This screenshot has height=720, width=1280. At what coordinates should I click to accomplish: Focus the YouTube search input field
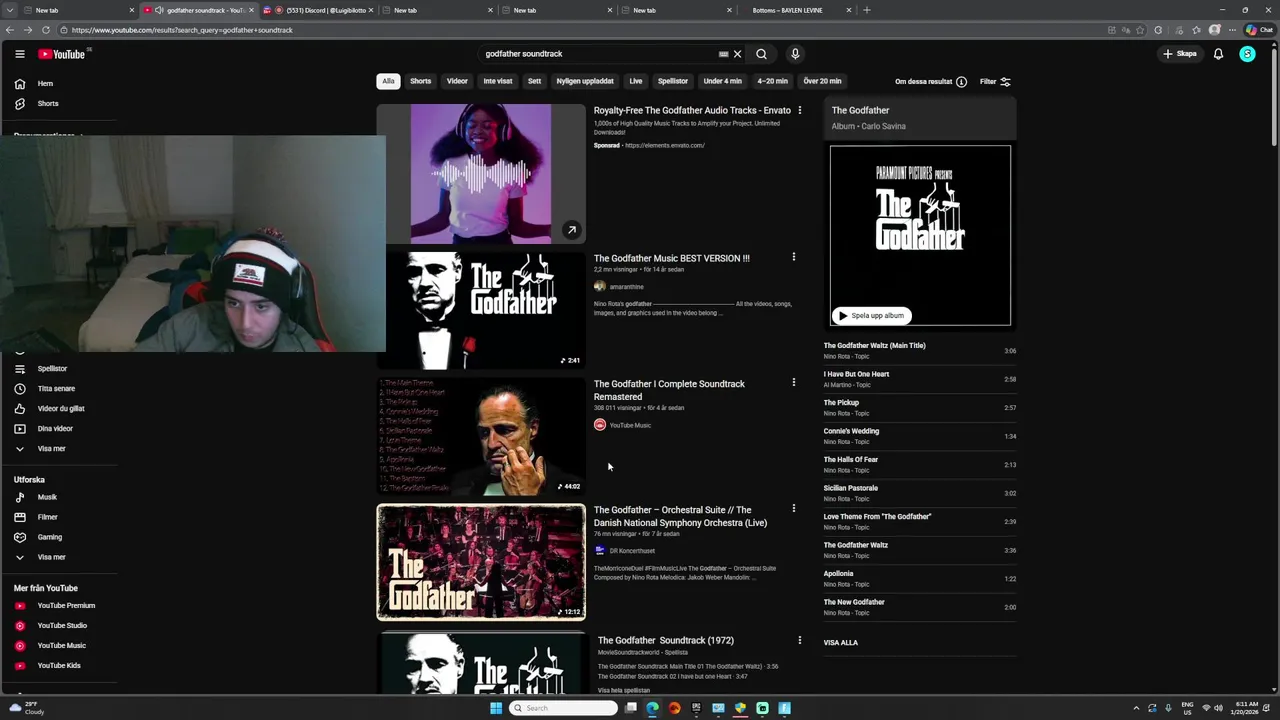(598, 54)
